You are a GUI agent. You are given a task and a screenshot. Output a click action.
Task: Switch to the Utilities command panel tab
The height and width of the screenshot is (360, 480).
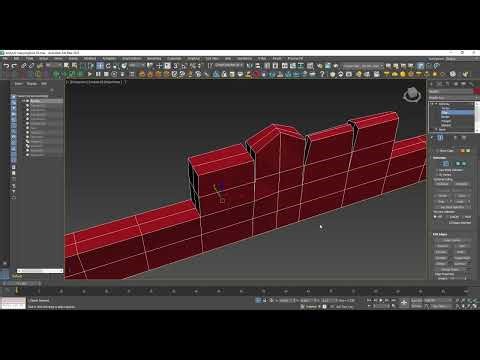point(471,84)
